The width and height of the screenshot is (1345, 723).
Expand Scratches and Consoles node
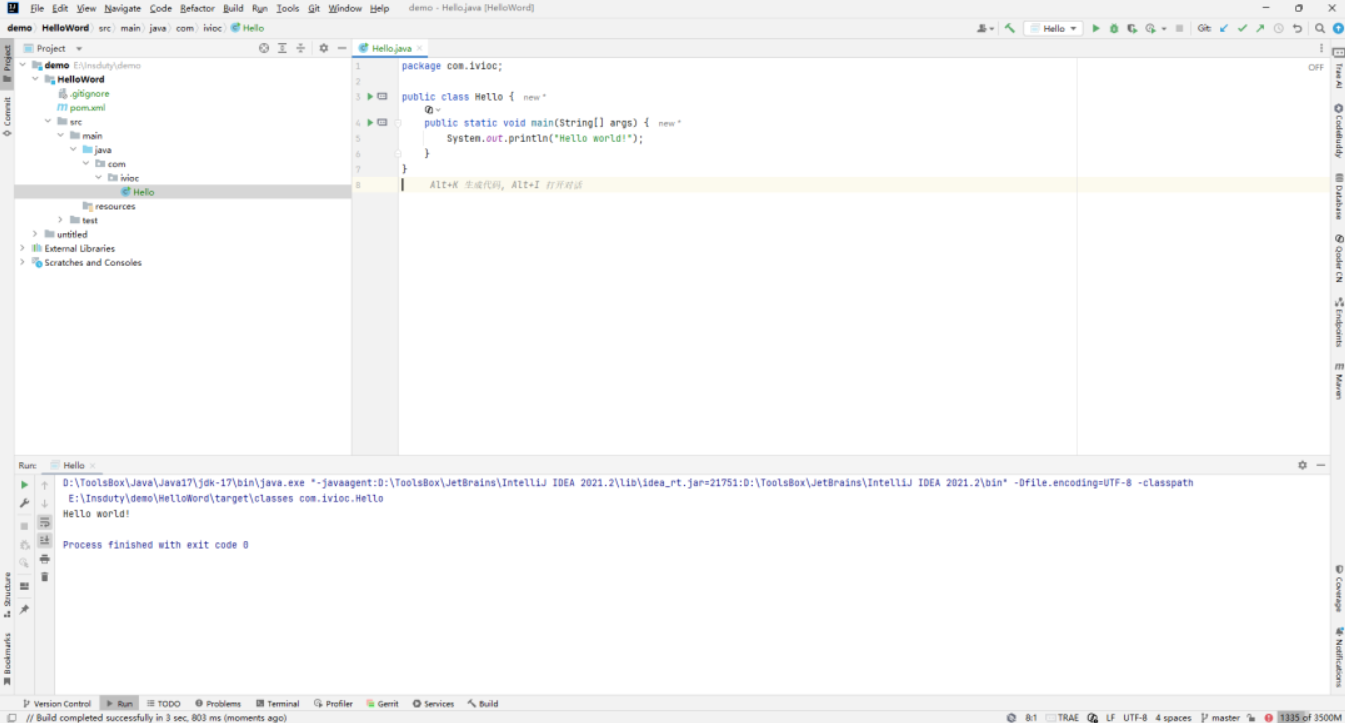23,262
